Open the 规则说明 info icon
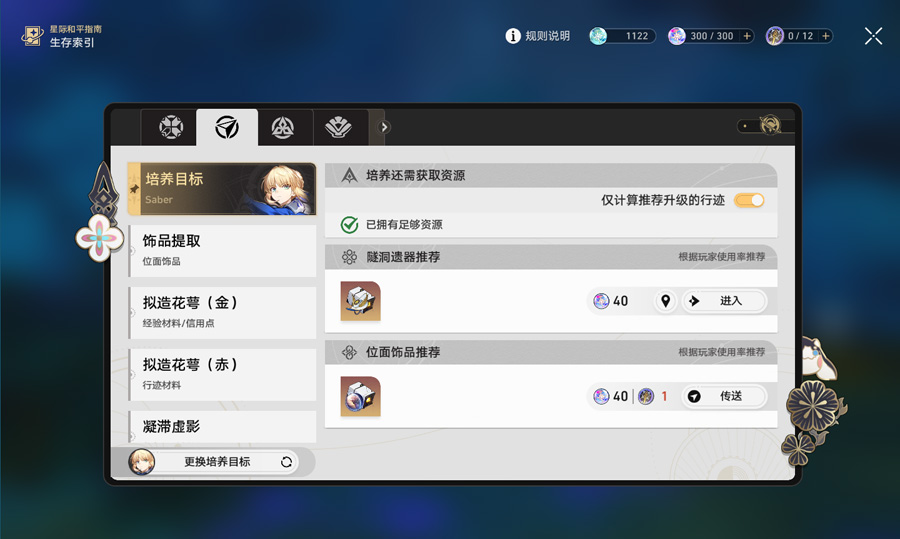Image resolution: width=900 pixels, height=539 pixels. pyautogui.click(x=513, y=36)
